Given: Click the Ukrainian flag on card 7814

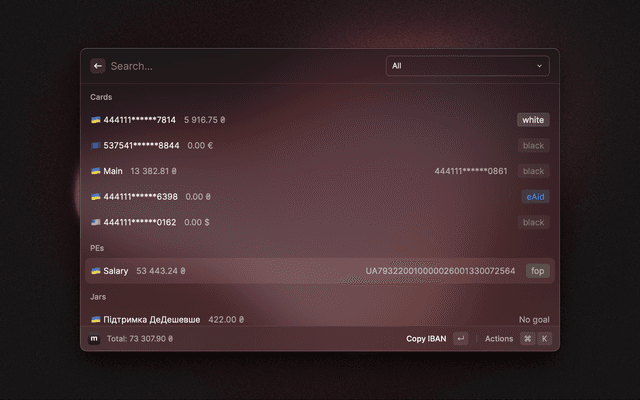Looking at the screenshot, I should point(96,120).
